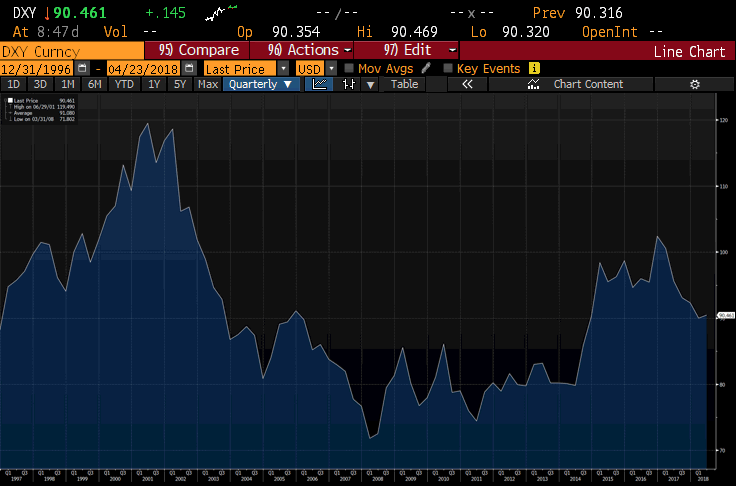Screen dimensions: 736x486
Task: Edit the start date 12/31/1996 field
Action: point(37,69)
